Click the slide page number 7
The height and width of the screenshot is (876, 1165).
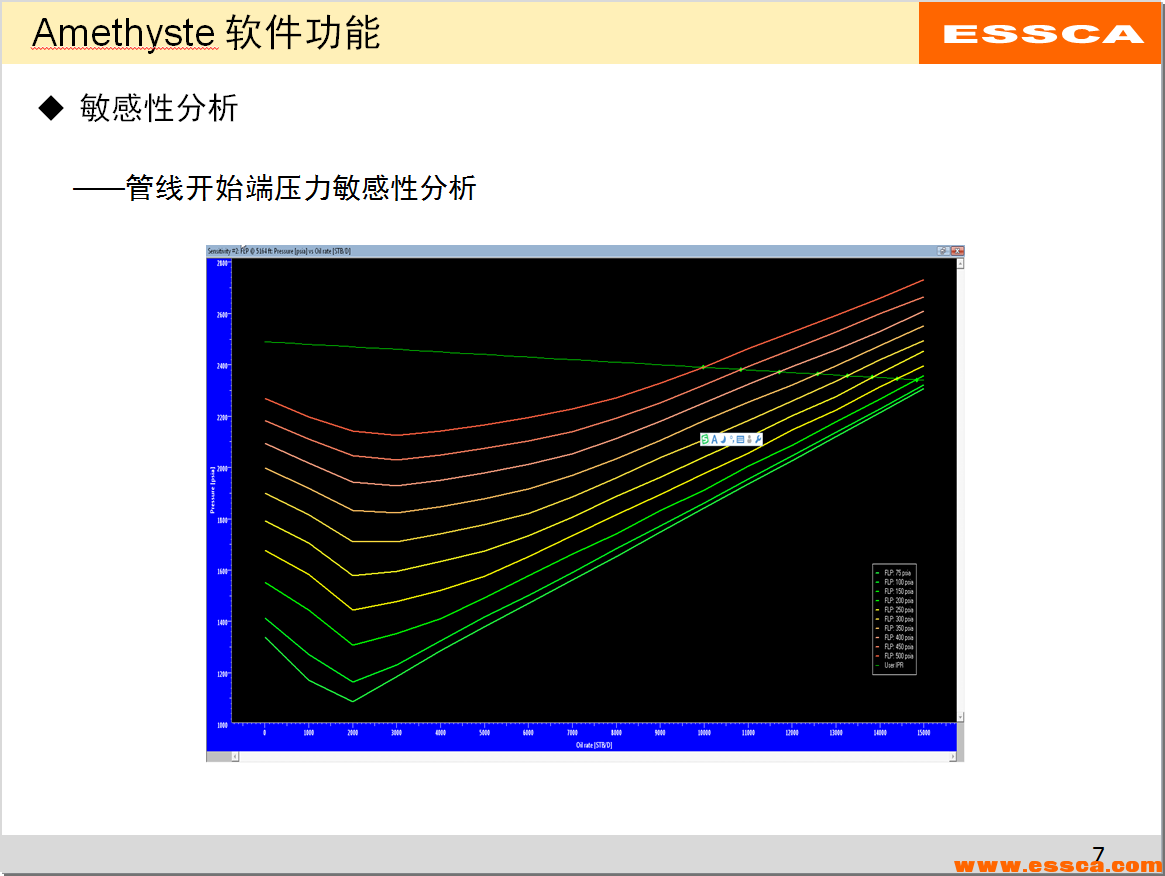(1097, 852)
